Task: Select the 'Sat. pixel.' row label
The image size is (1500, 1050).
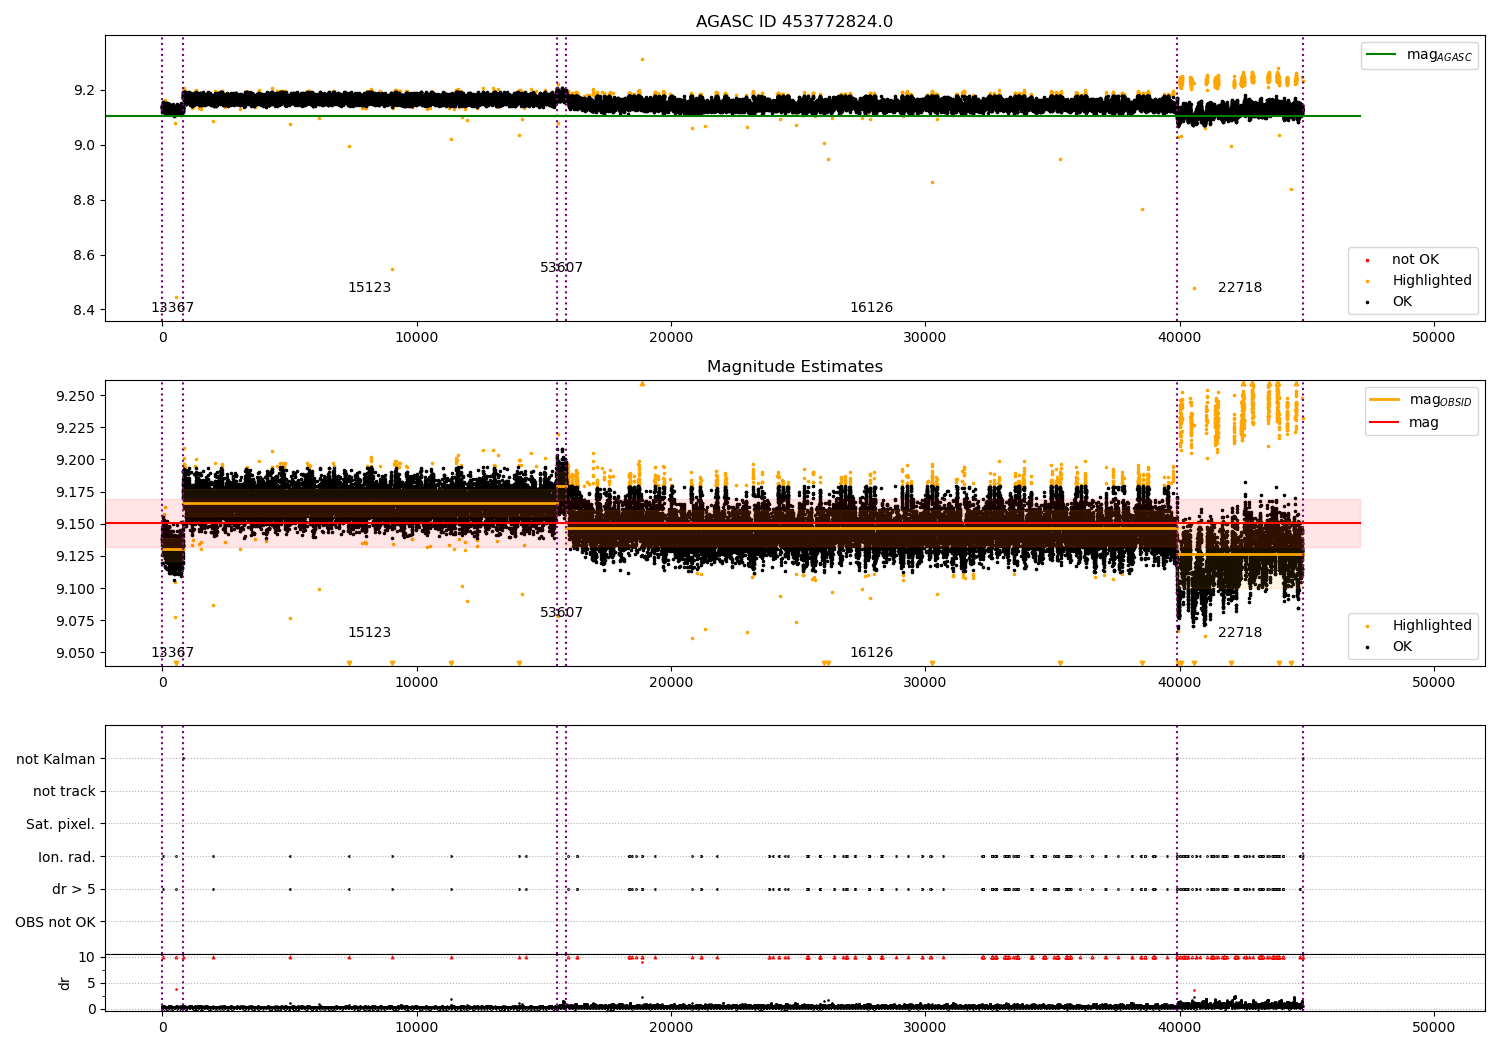Action: [x=60, y=825]
